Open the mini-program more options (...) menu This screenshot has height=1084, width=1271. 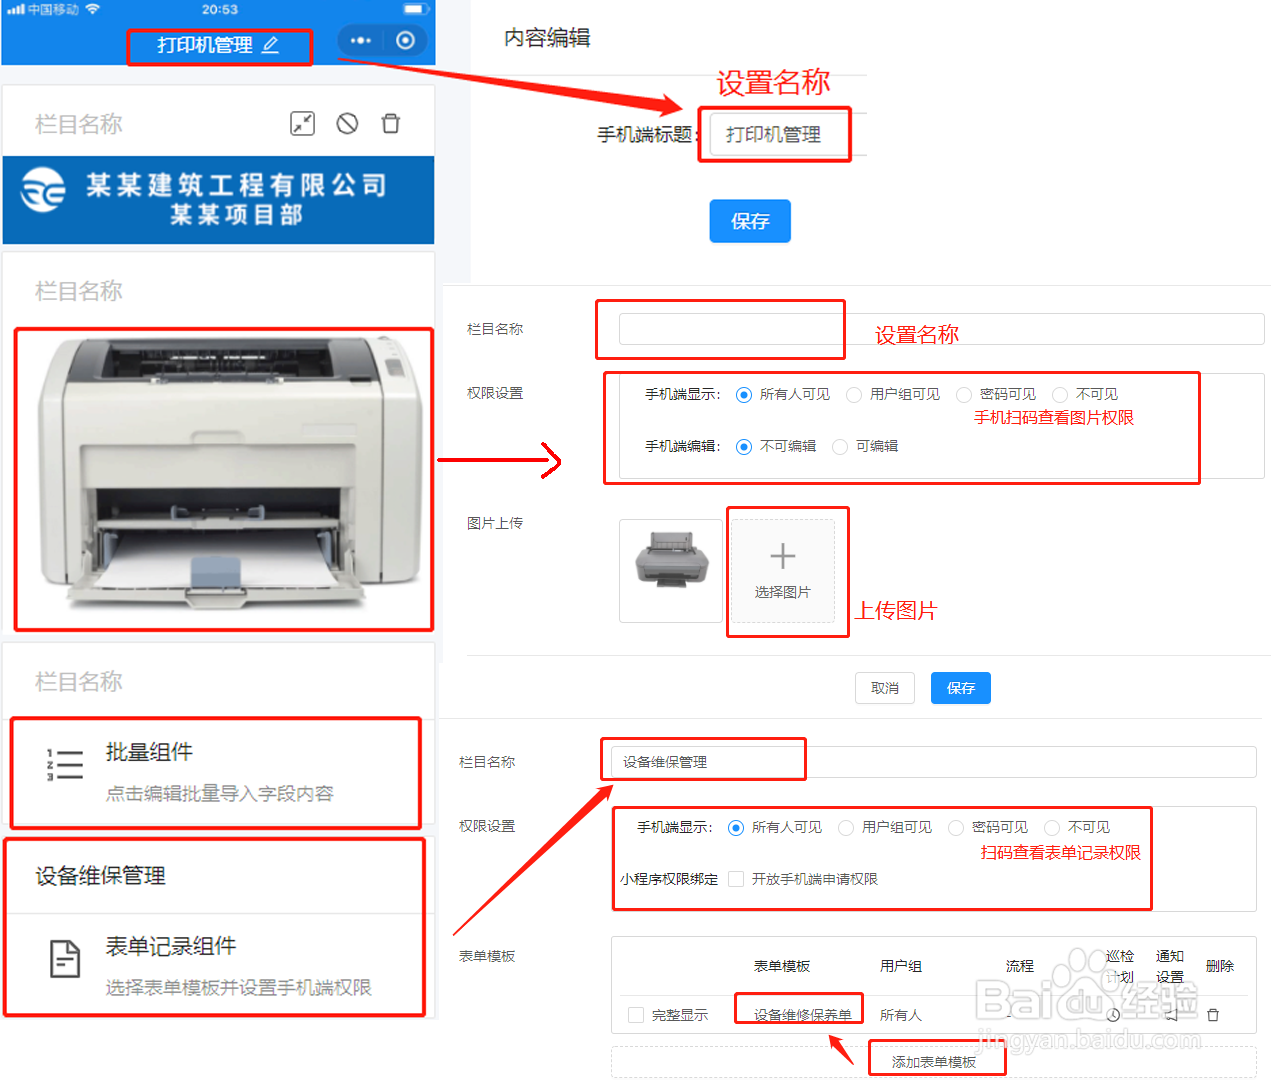[x=360, y=40]
